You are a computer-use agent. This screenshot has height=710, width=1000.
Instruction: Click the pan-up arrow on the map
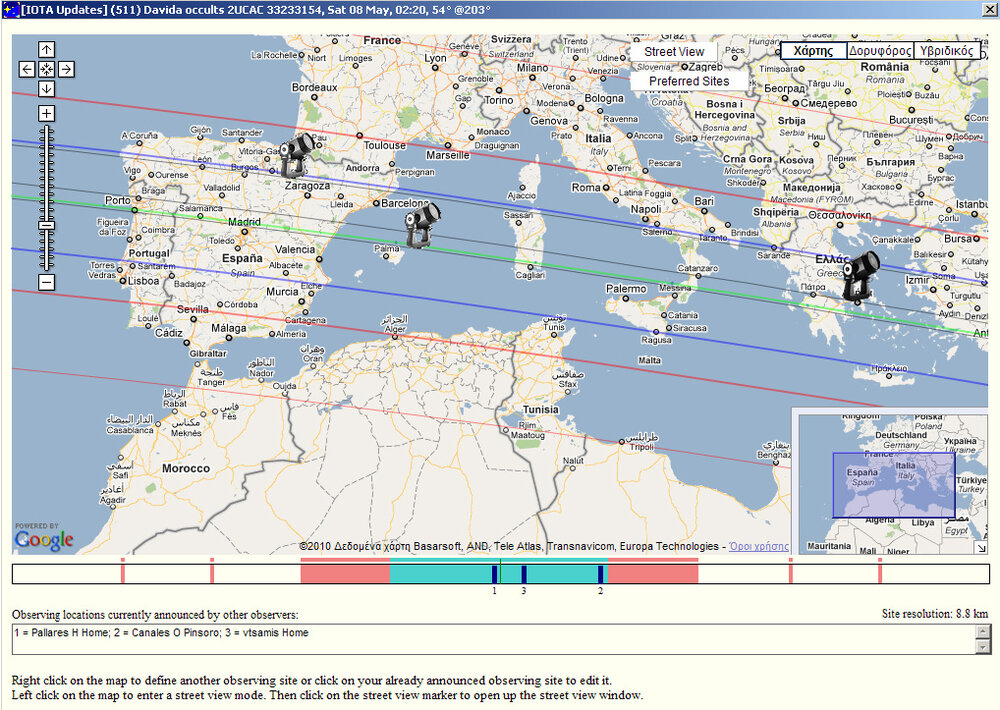tap(45, 48)
